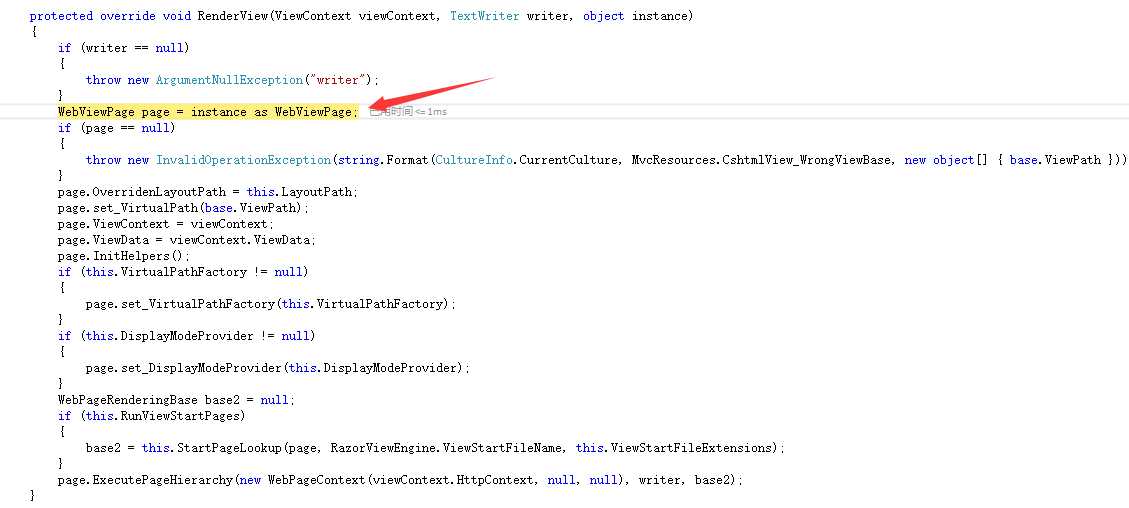Click the line "if (page == null)"
This screenshot has width=1129, height=508.
point(117,128)
